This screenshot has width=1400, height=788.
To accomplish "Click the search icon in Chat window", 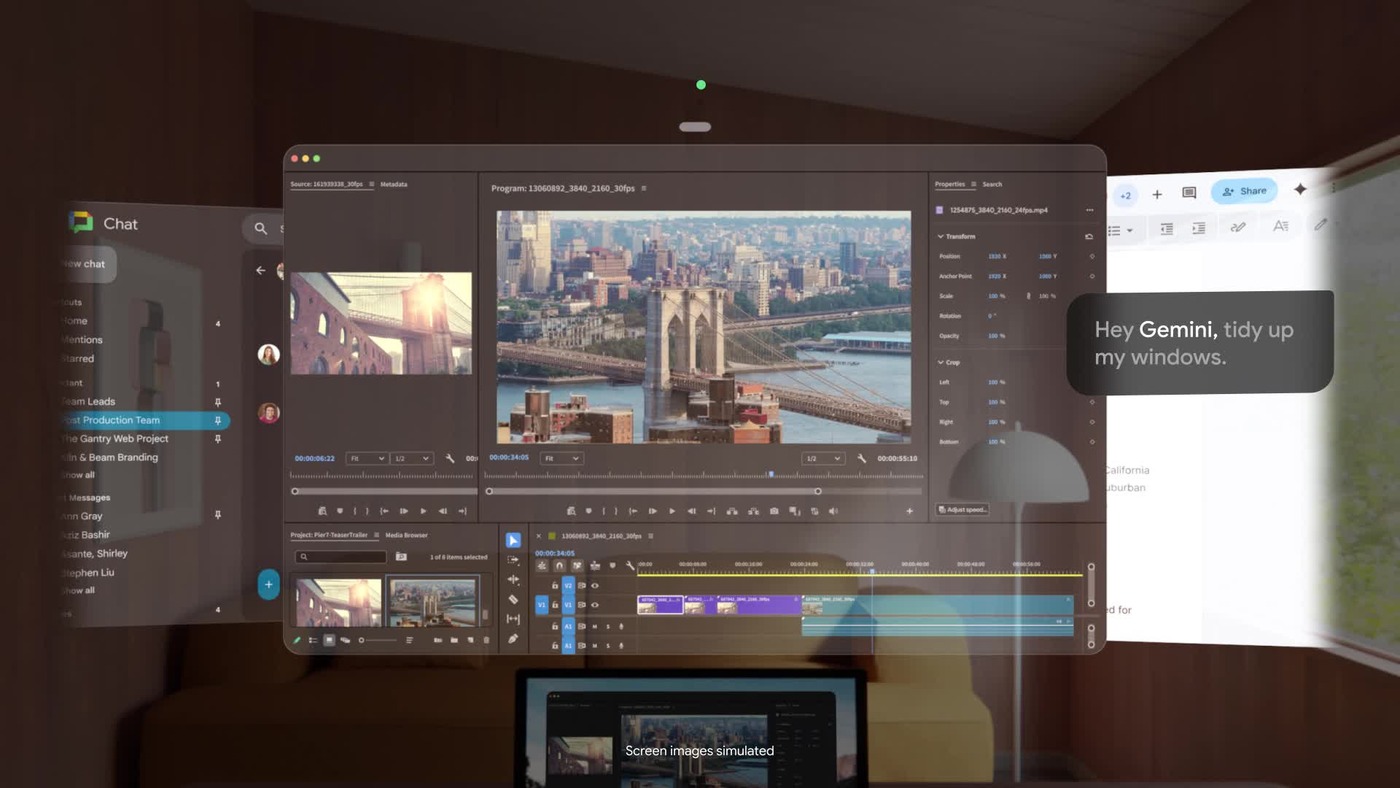I will coord(261,228).
